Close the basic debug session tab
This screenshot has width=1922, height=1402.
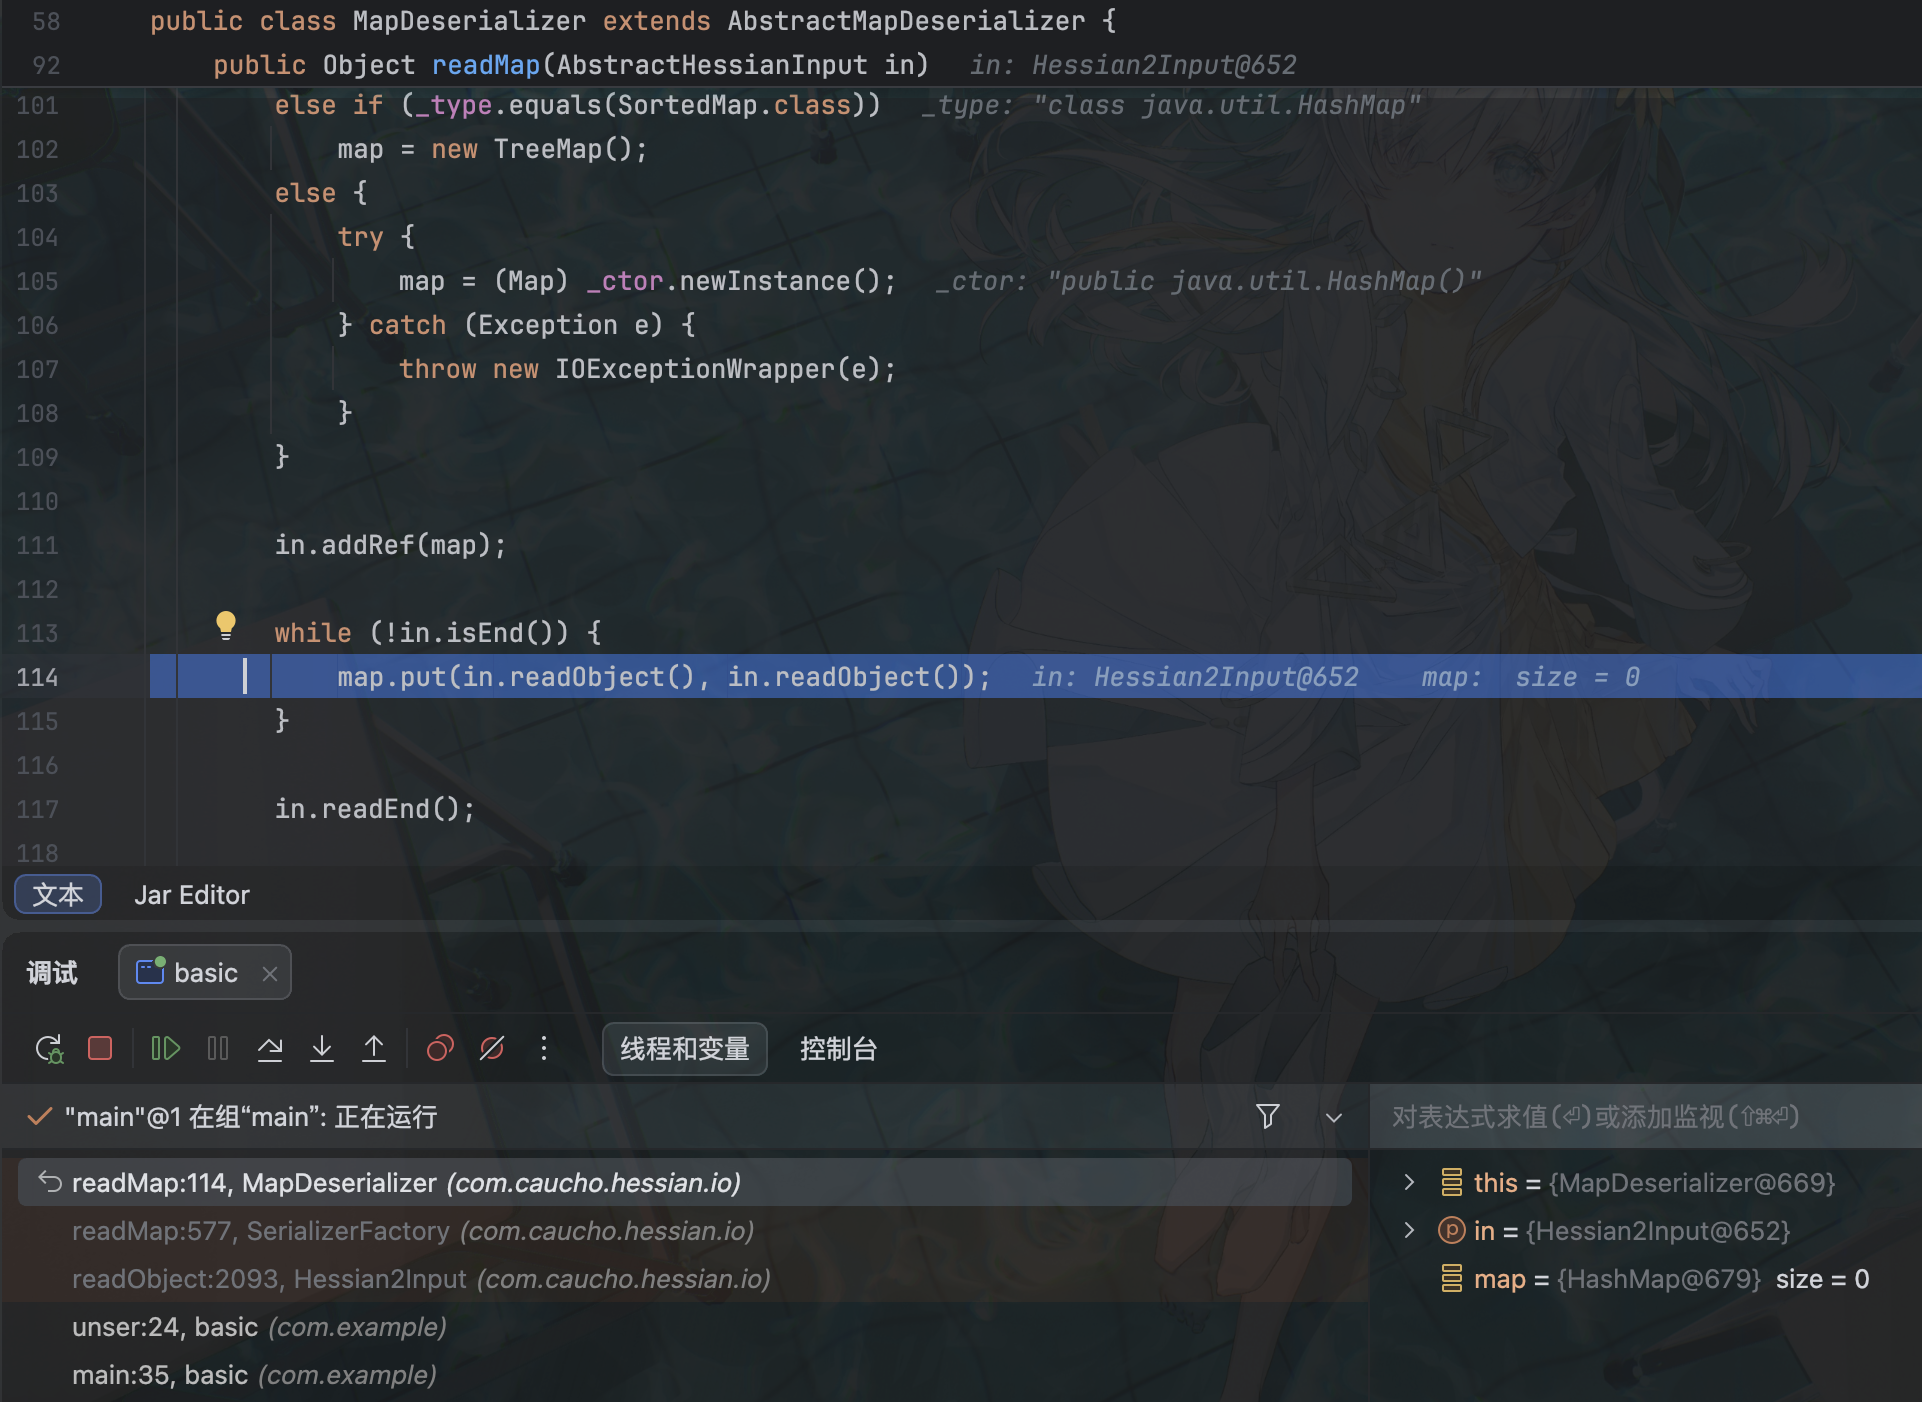[269, 973]
